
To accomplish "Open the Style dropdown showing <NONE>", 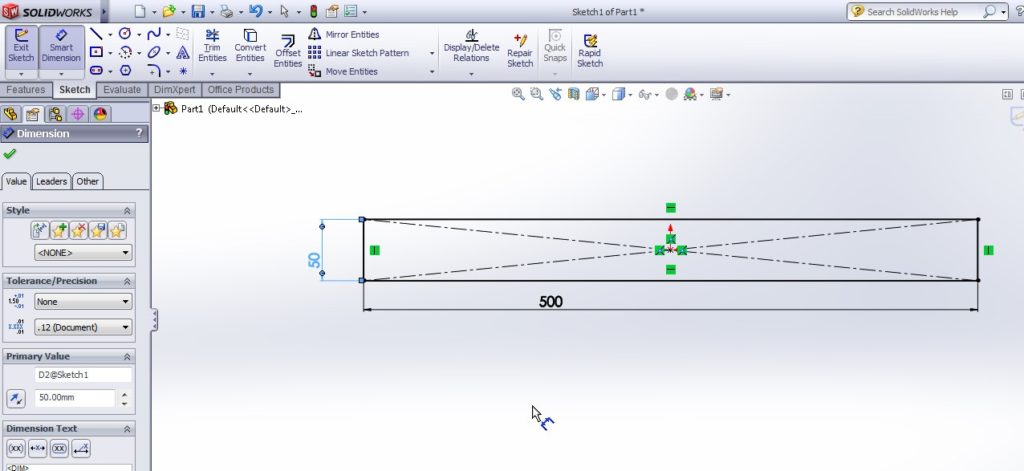I will pyautogui.click(x=83, y=253).
